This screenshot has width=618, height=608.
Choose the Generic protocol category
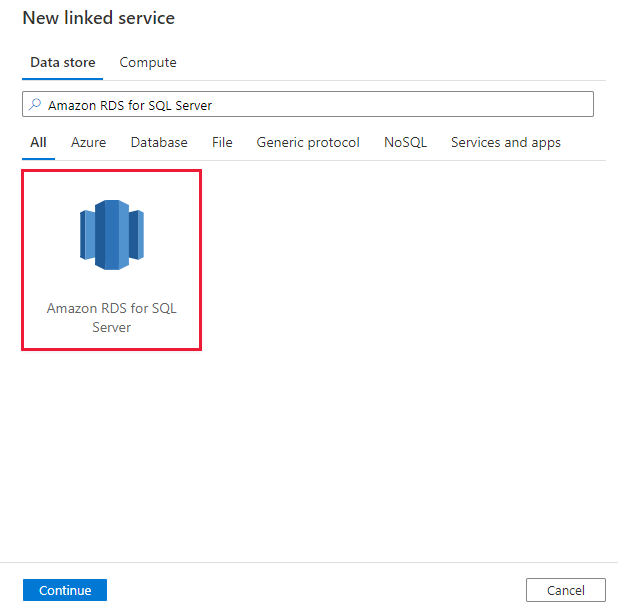pos(308,142)
